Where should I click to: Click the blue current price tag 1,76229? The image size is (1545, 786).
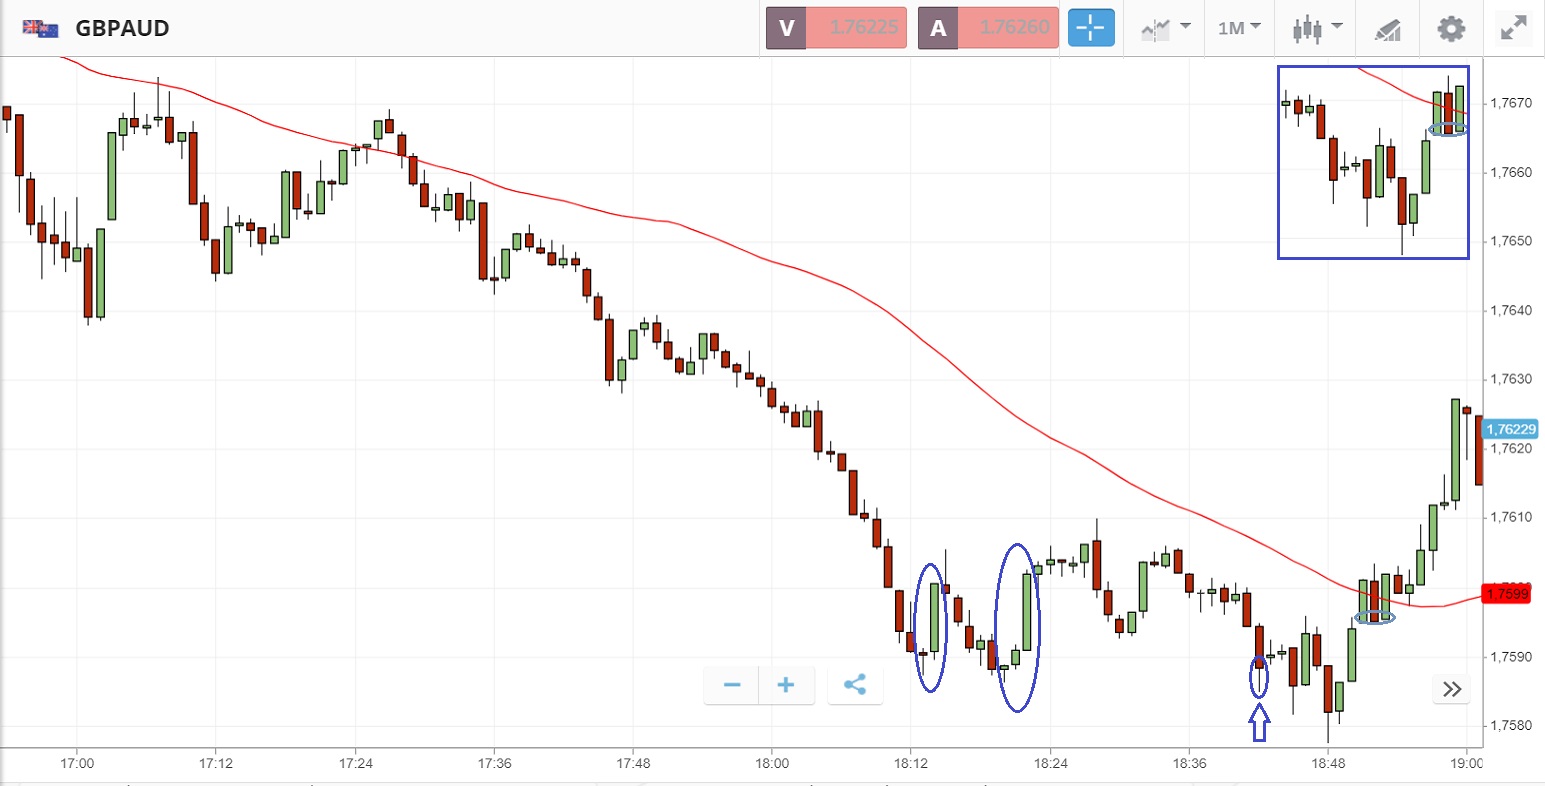[1511, 429]
